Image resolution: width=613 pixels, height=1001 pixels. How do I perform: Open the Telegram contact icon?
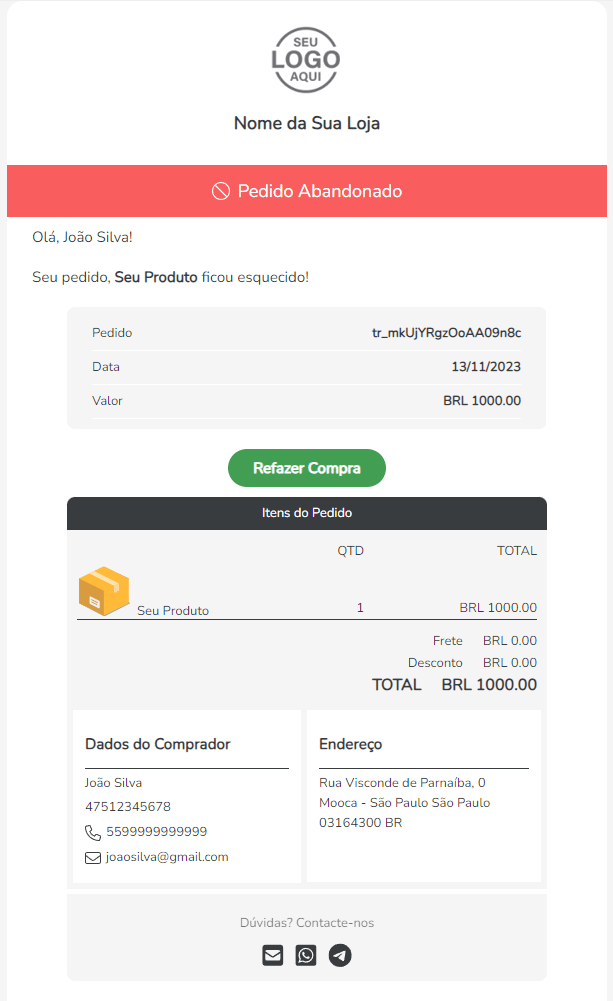(340, 955)
